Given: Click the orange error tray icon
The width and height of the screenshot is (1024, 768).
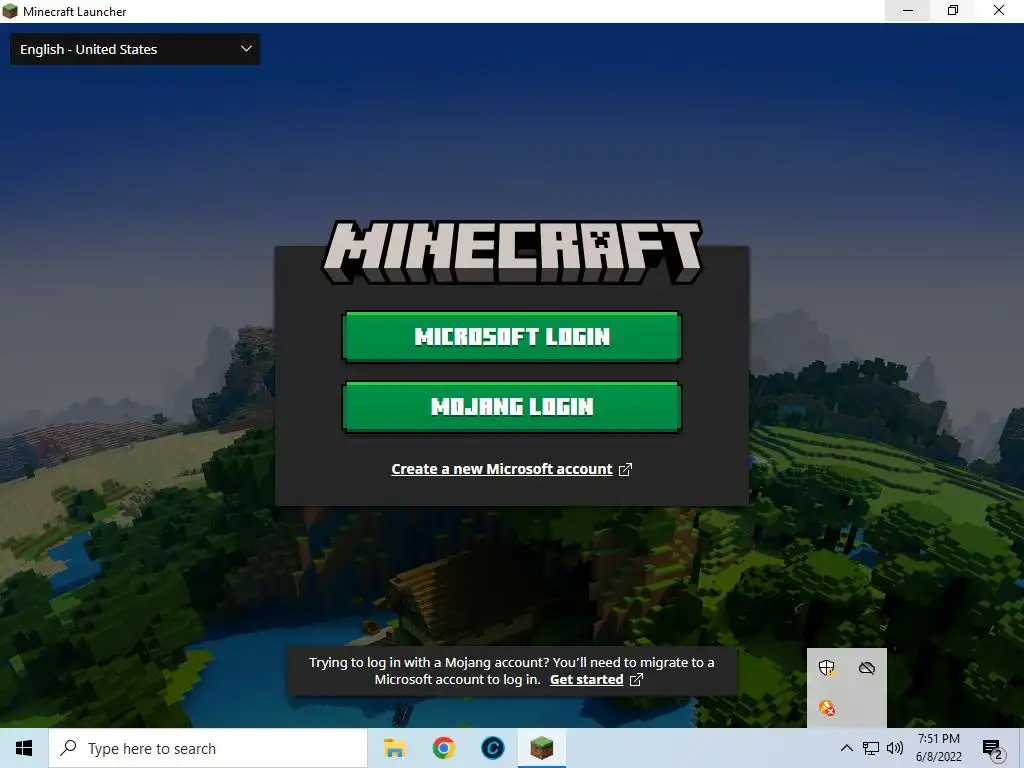Looking at the screenshot, I should (x=826, y=708).
